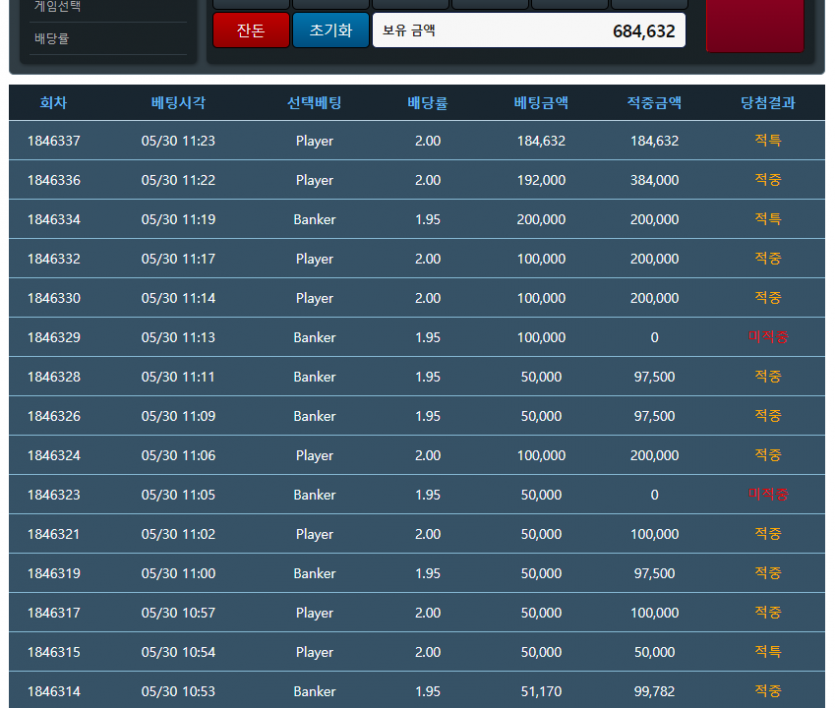Image resolution: width=835 pixels, height=708 pixels.
Task: Click the 베팅금액 column header
Action: coord(541,102)
